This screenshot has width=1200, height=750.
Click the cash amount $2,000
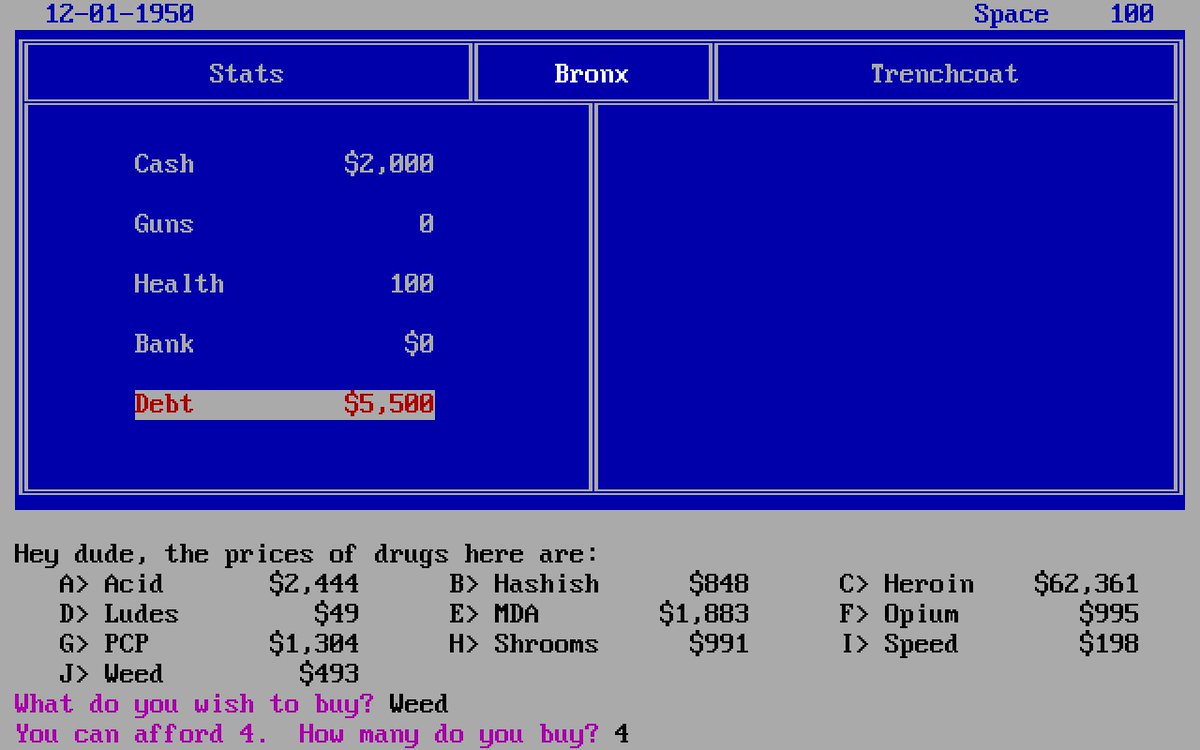pyautogui.click(x=389, y=164)
